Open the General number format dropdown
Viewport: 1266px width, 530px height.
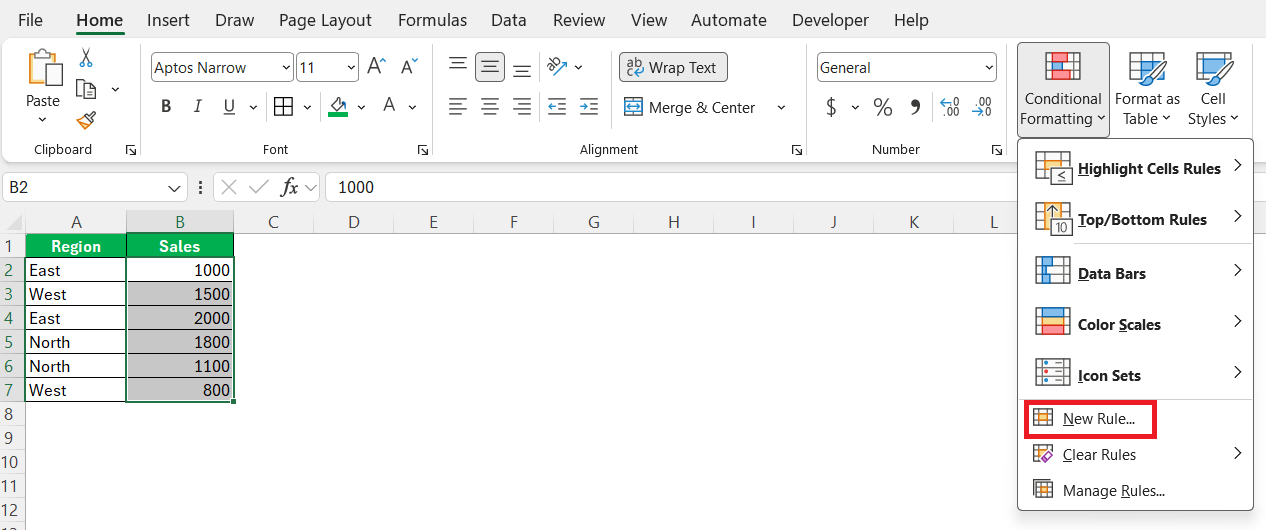[906, 68]
